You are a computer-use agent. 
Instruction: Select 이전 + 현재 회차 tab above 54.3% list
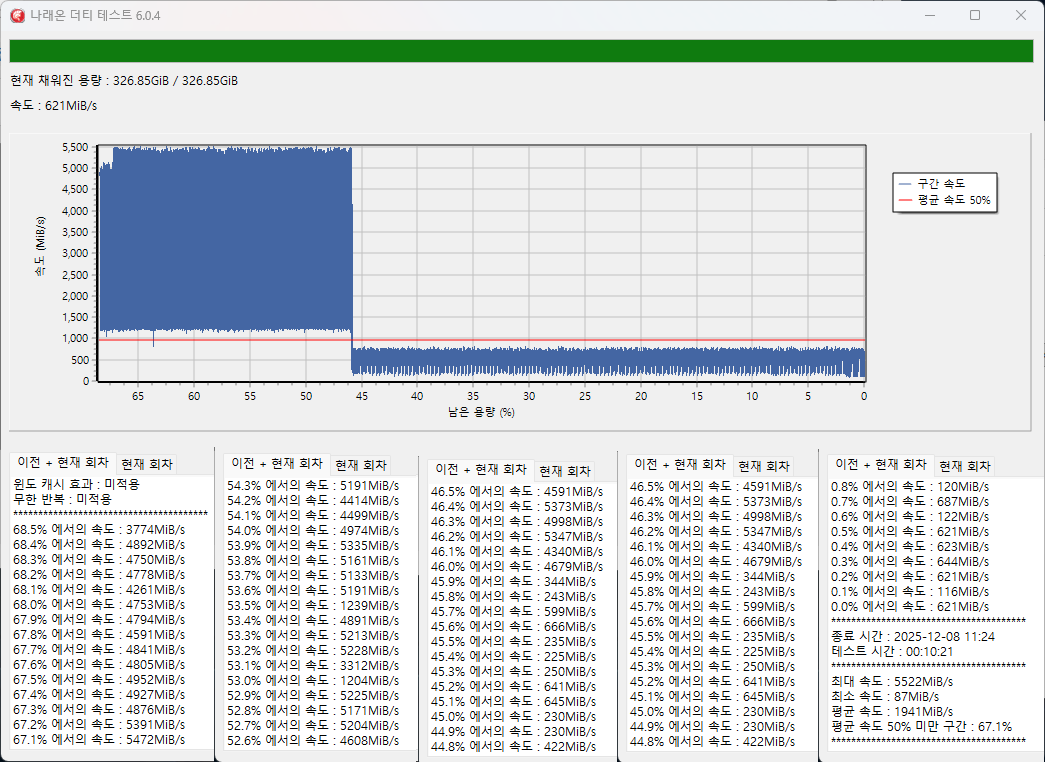276,464
